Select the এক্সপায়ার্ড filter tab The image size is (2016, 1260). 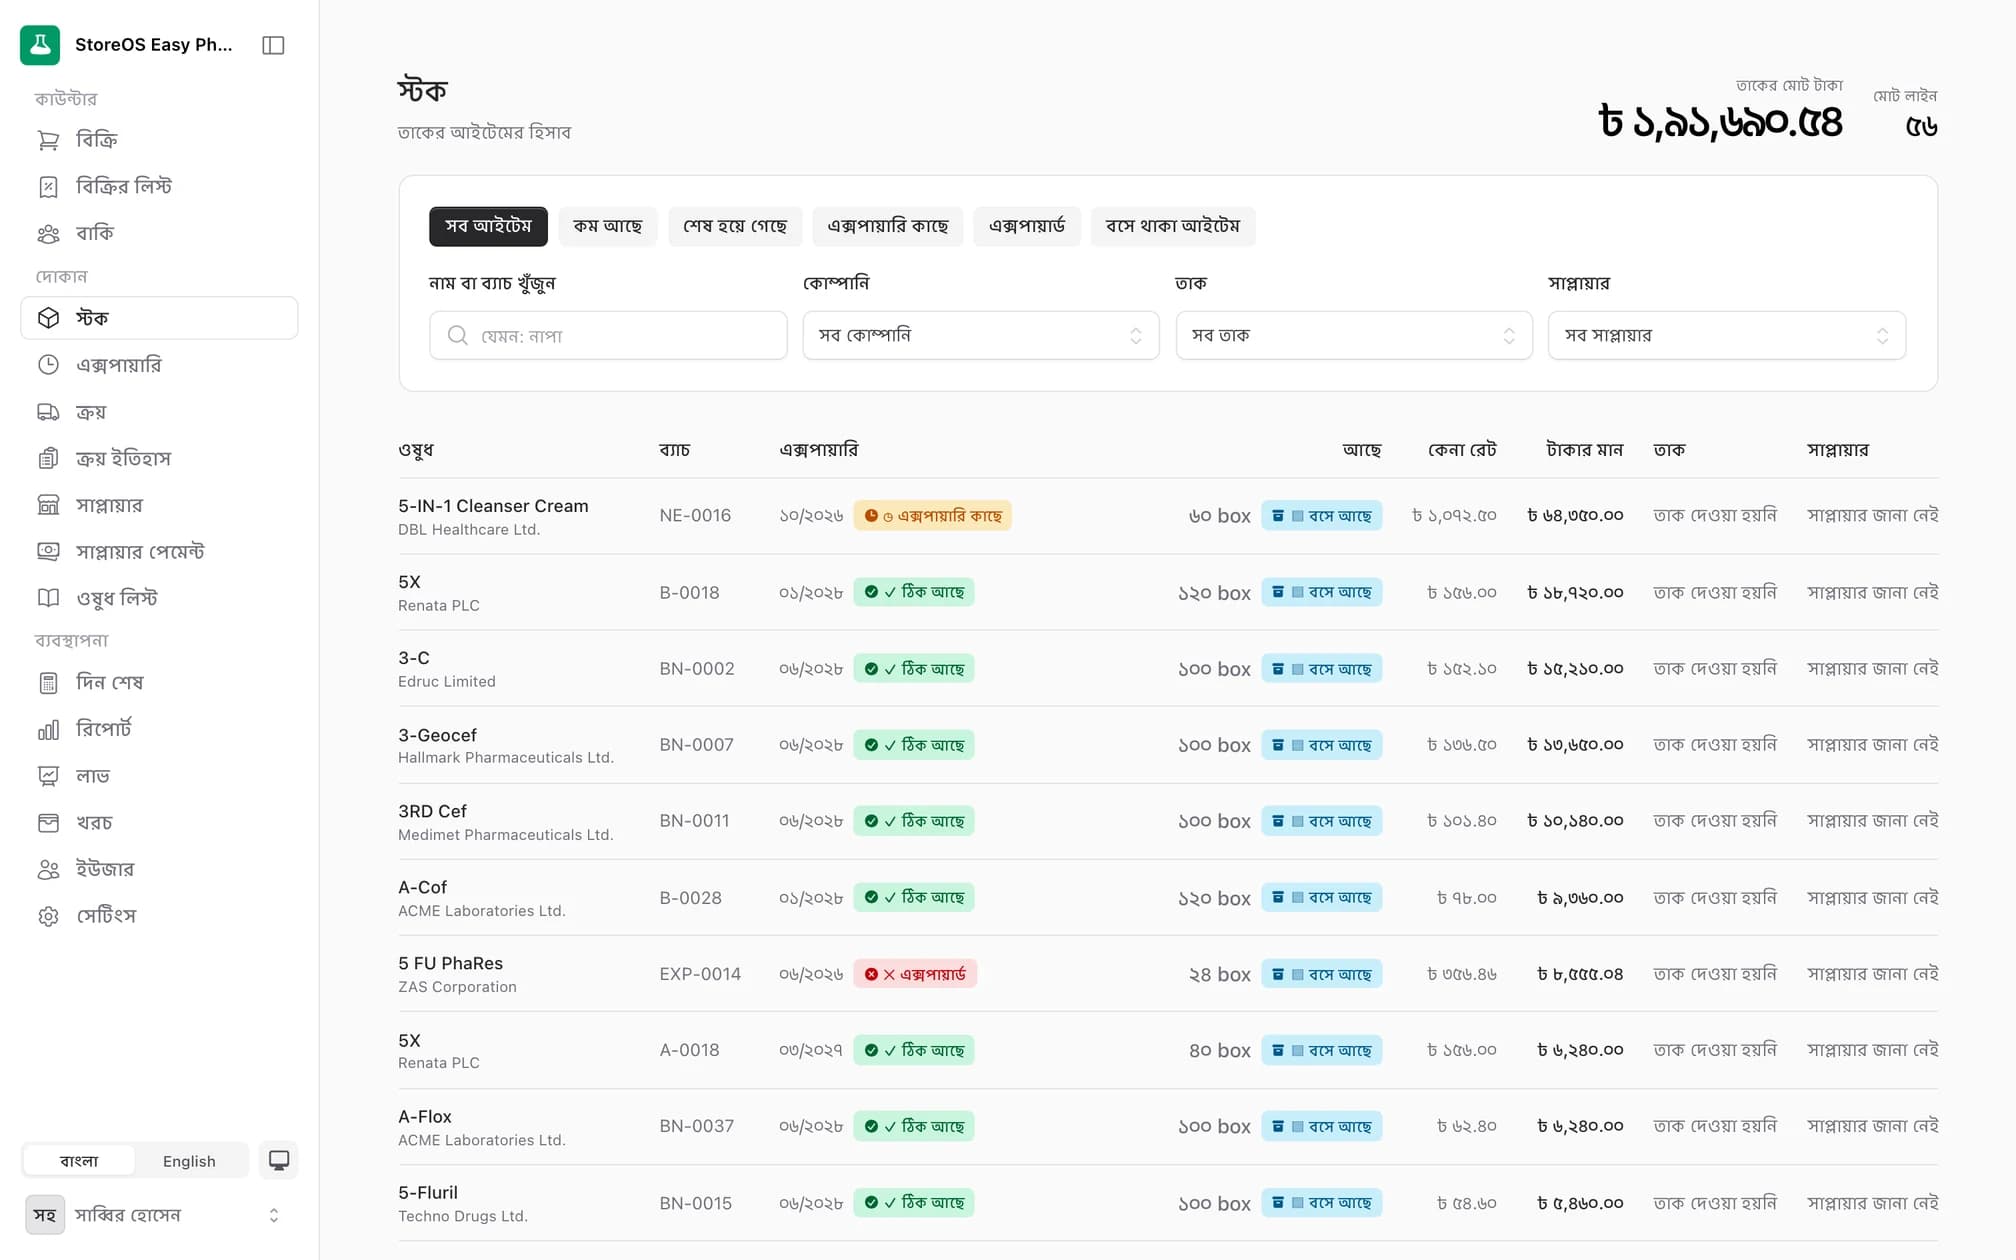(x=1027, y=226)
